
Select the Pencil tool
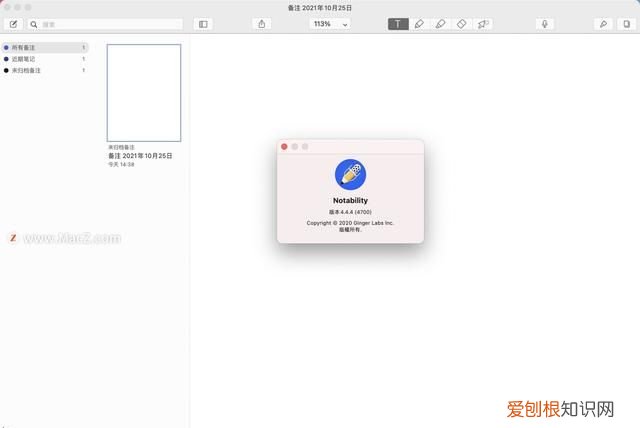[419, 24]
